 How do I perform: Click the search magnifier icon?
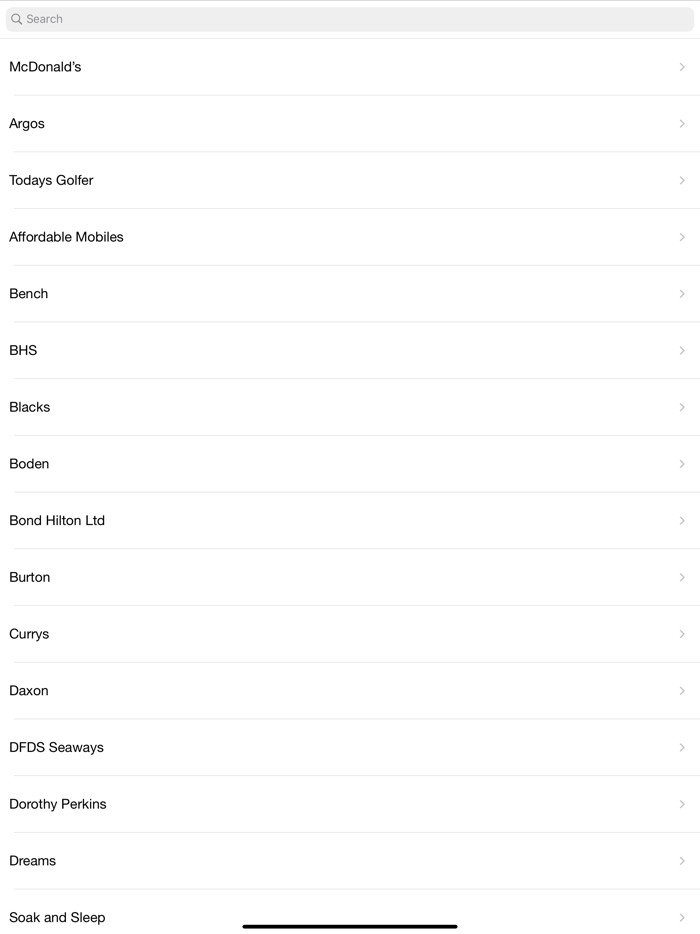click(x=17, y=18)
